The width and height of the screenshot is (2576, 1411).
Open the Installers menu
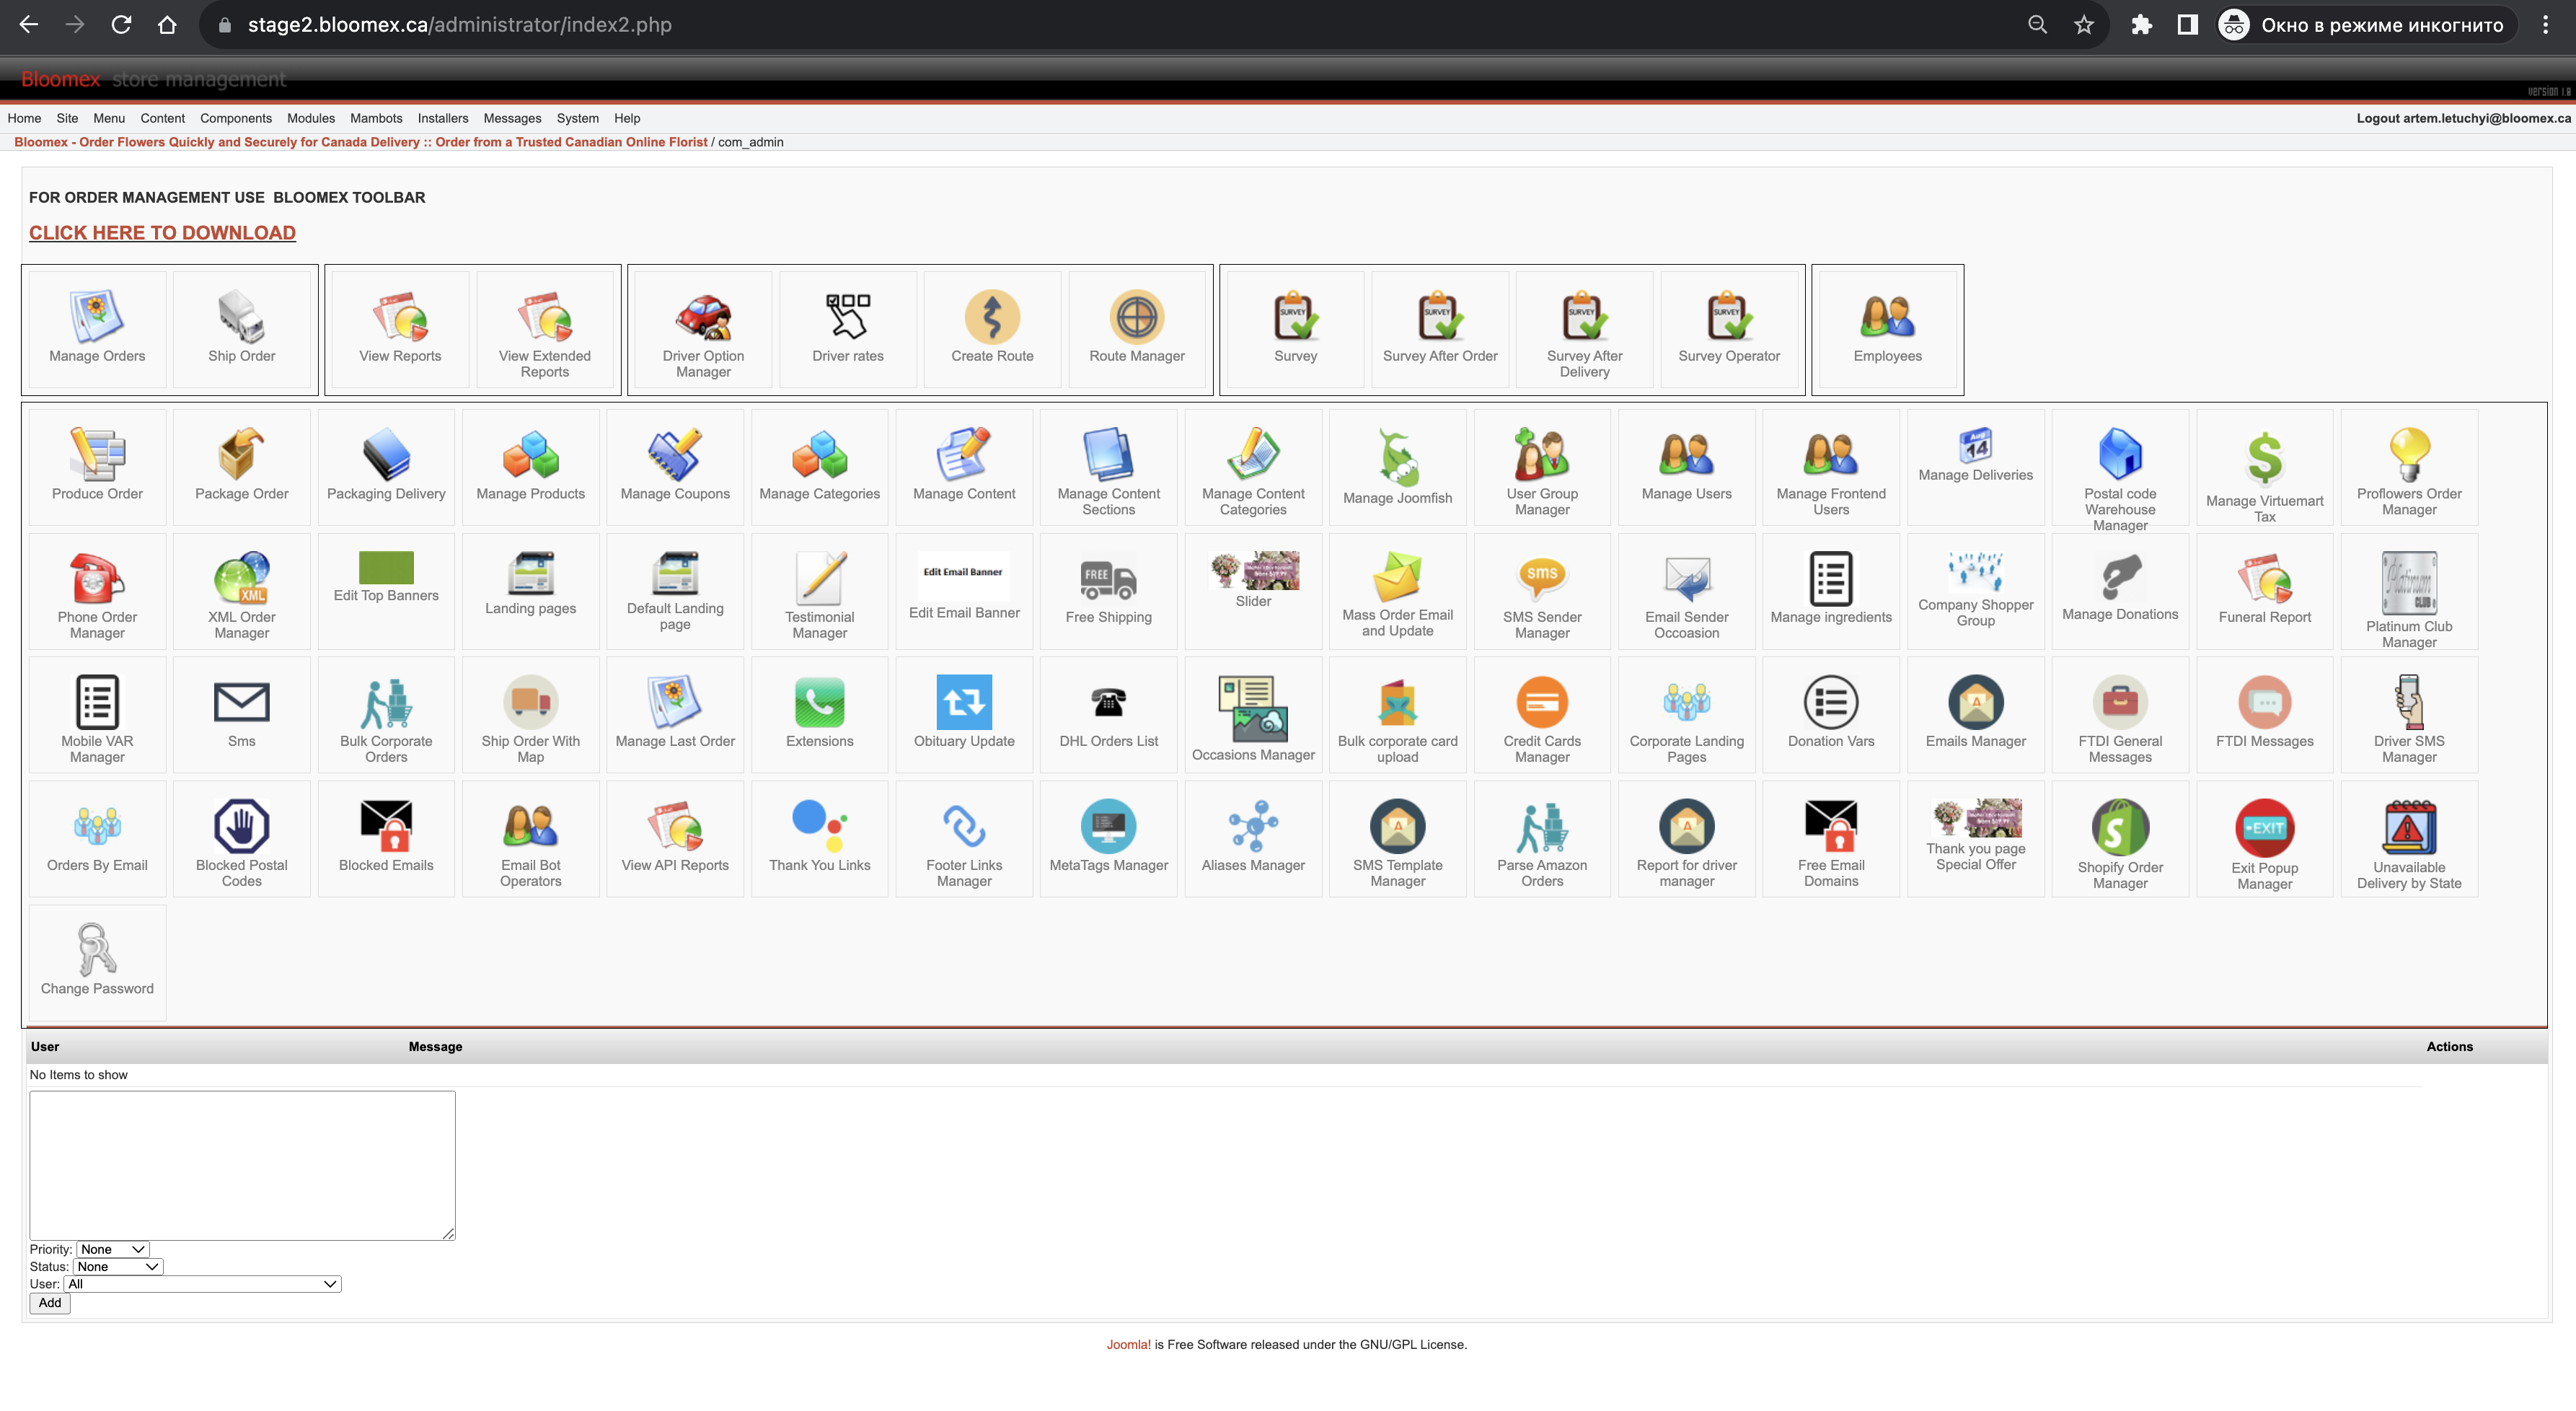[x=443, y=118]
